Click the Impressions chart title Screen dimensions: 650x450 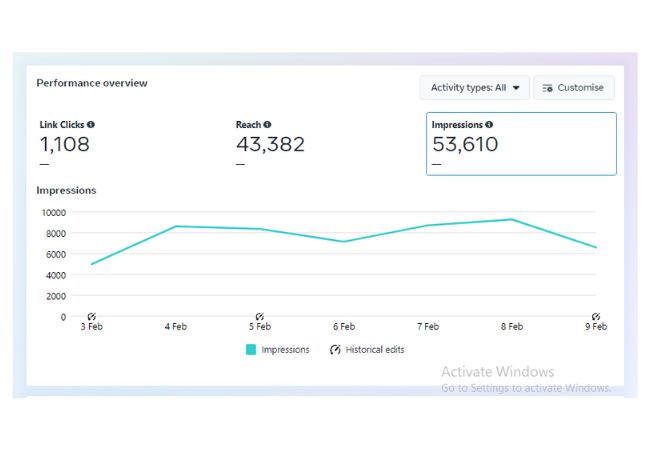tap(66, 190)
